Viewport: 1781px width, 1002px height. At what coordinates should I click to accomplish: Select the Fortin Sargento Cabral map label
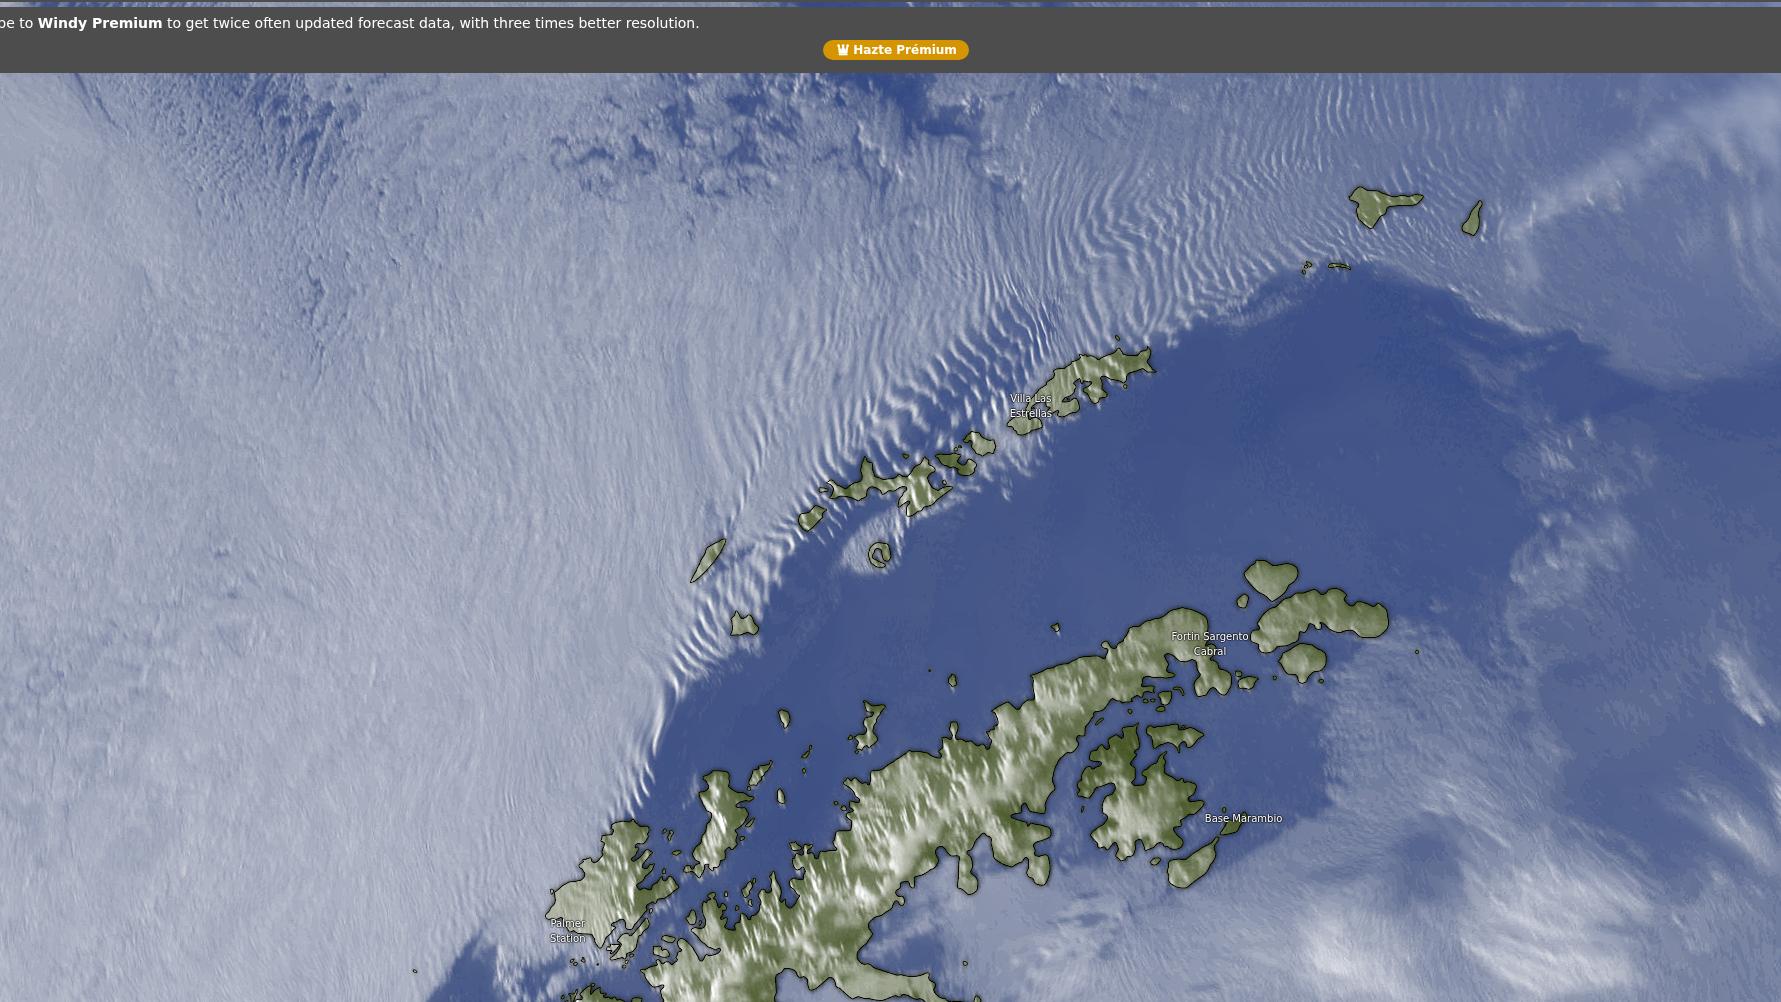1209,643
